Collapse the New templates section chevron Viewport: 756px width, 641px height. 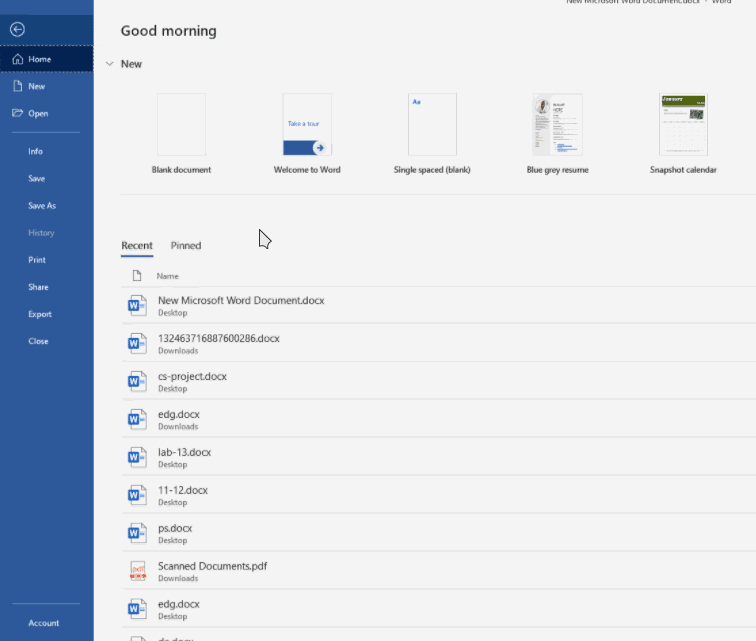pyautogui.click(x=109, y=64)
